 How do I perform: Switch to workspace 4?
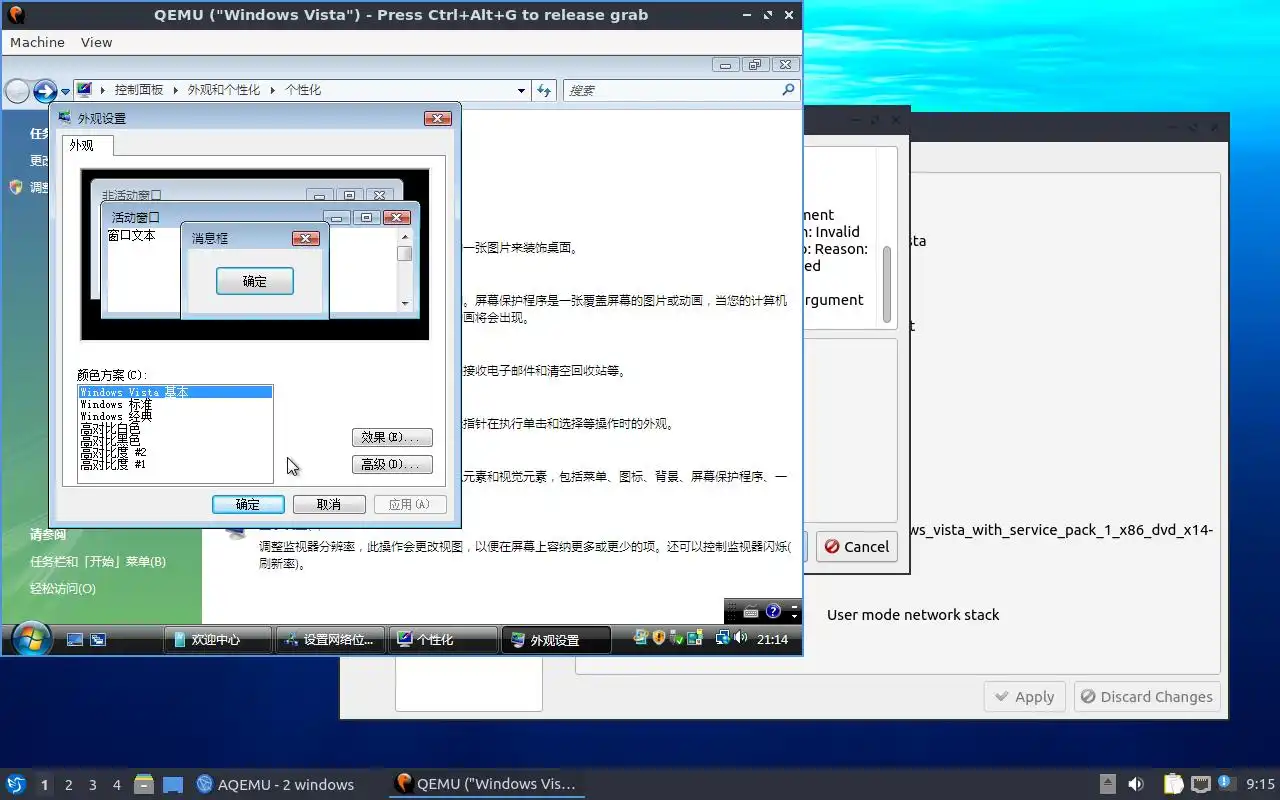117,785
